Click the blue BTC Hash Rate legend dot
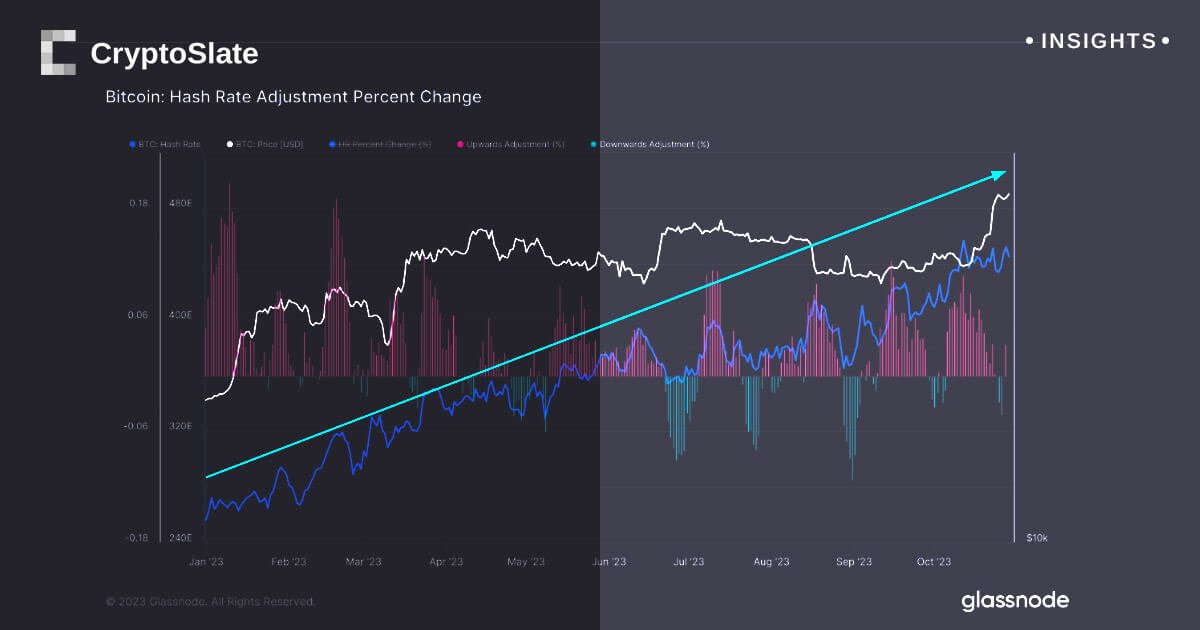1200x630 pixels. (x=134, y=145)
